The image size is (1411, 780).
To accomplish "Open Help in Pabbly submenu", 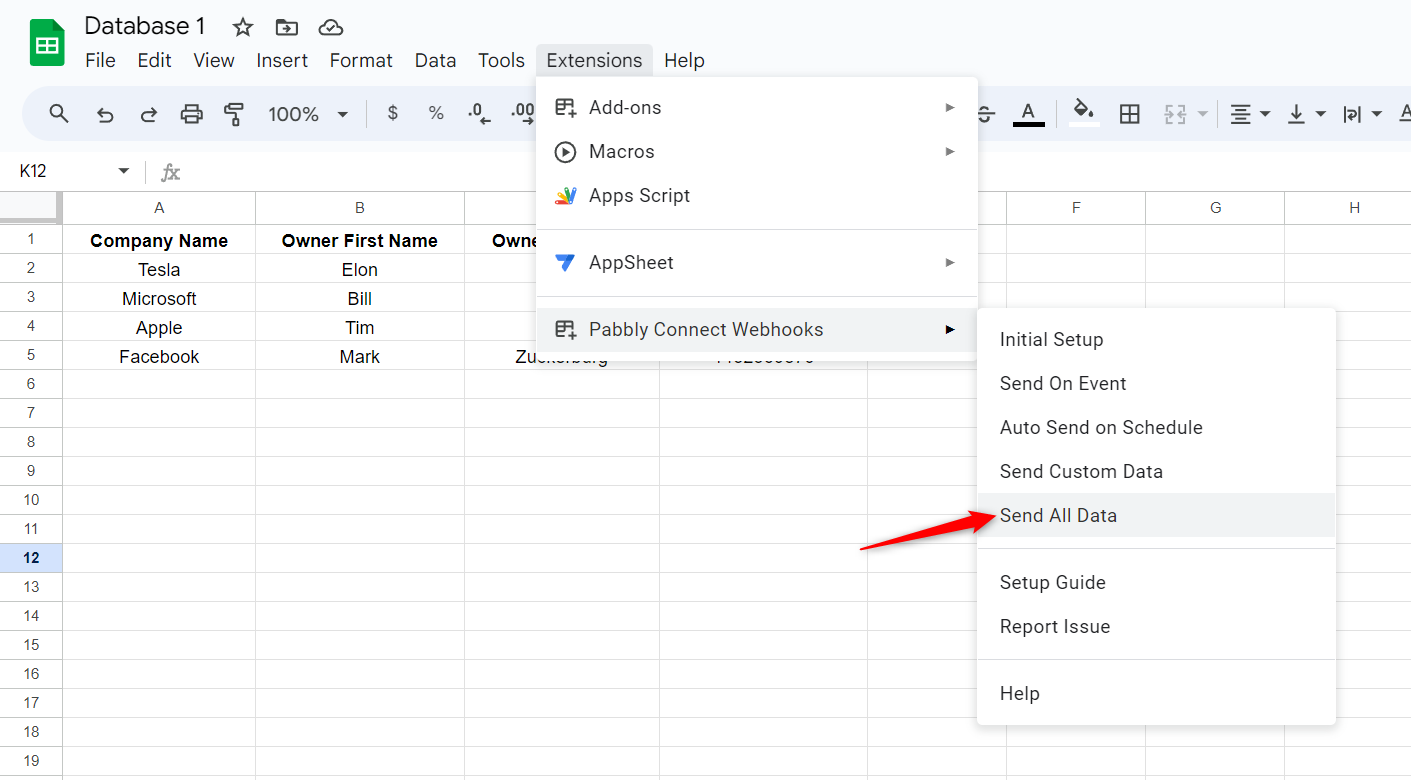I will tap(1156, 693).
